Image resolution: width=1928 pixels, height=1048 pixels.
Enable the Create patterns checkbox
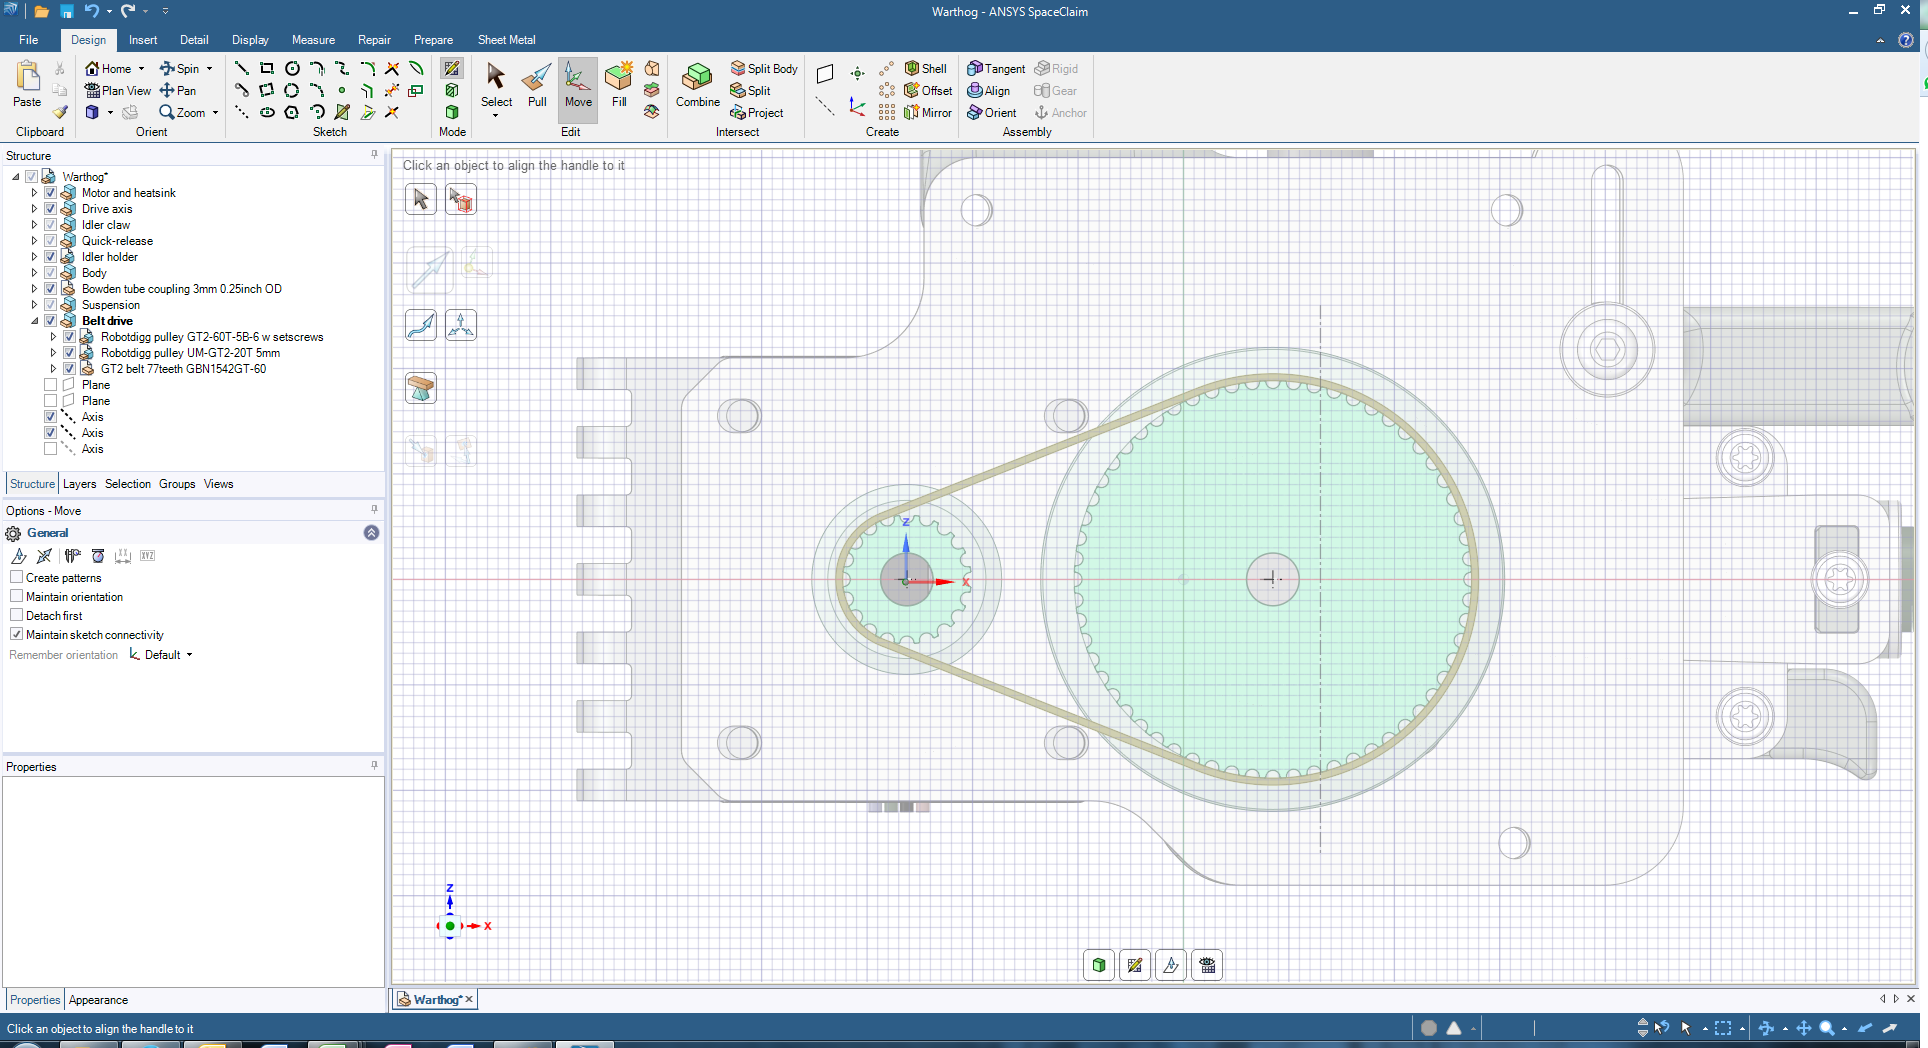[17, 578]
